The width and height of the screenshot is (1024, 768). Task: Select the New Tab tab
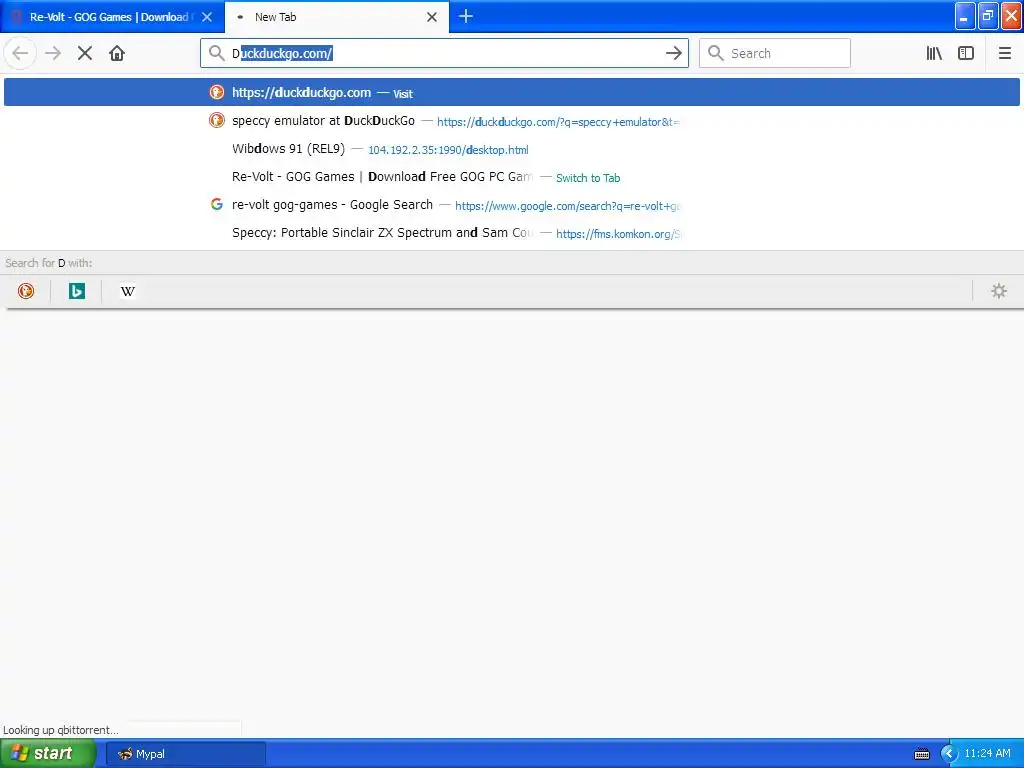point(337,17)
